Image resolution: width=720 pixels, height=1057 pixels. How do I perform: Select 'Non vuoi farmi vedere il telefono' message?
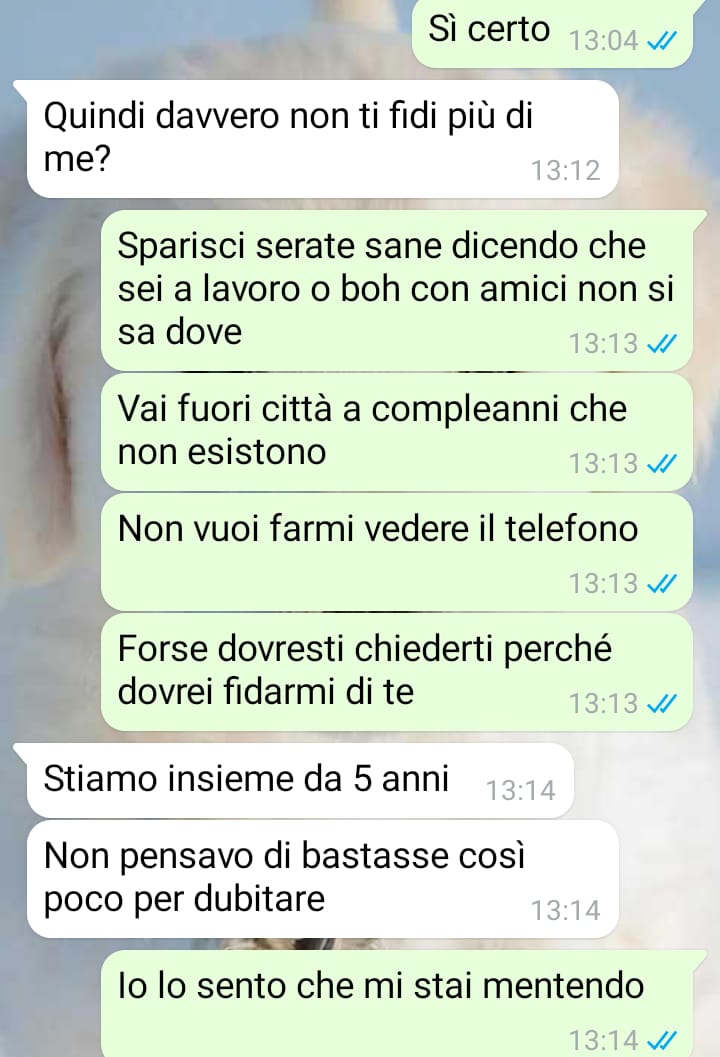tap(396, 552)
